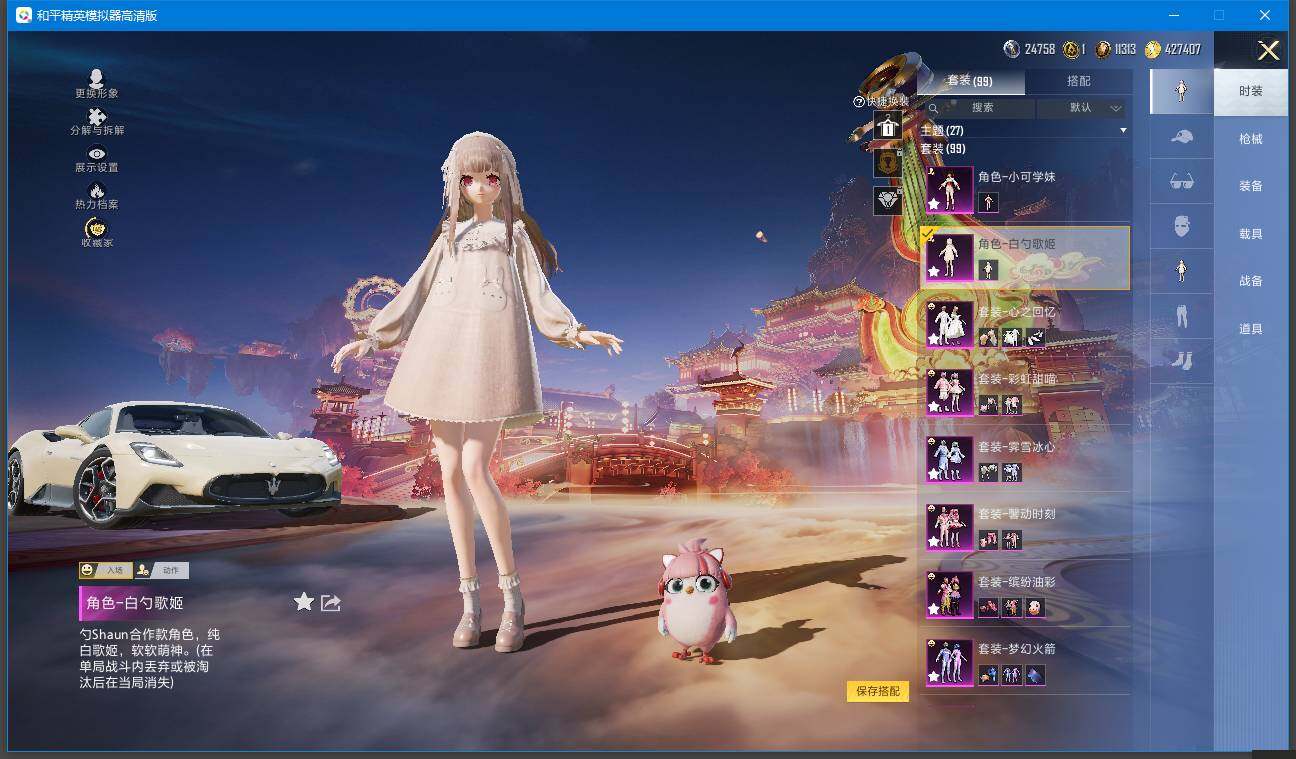1296x759 pixels.
Task: Click the currency icon beside 11313
Action: (x=1102, y=49)
